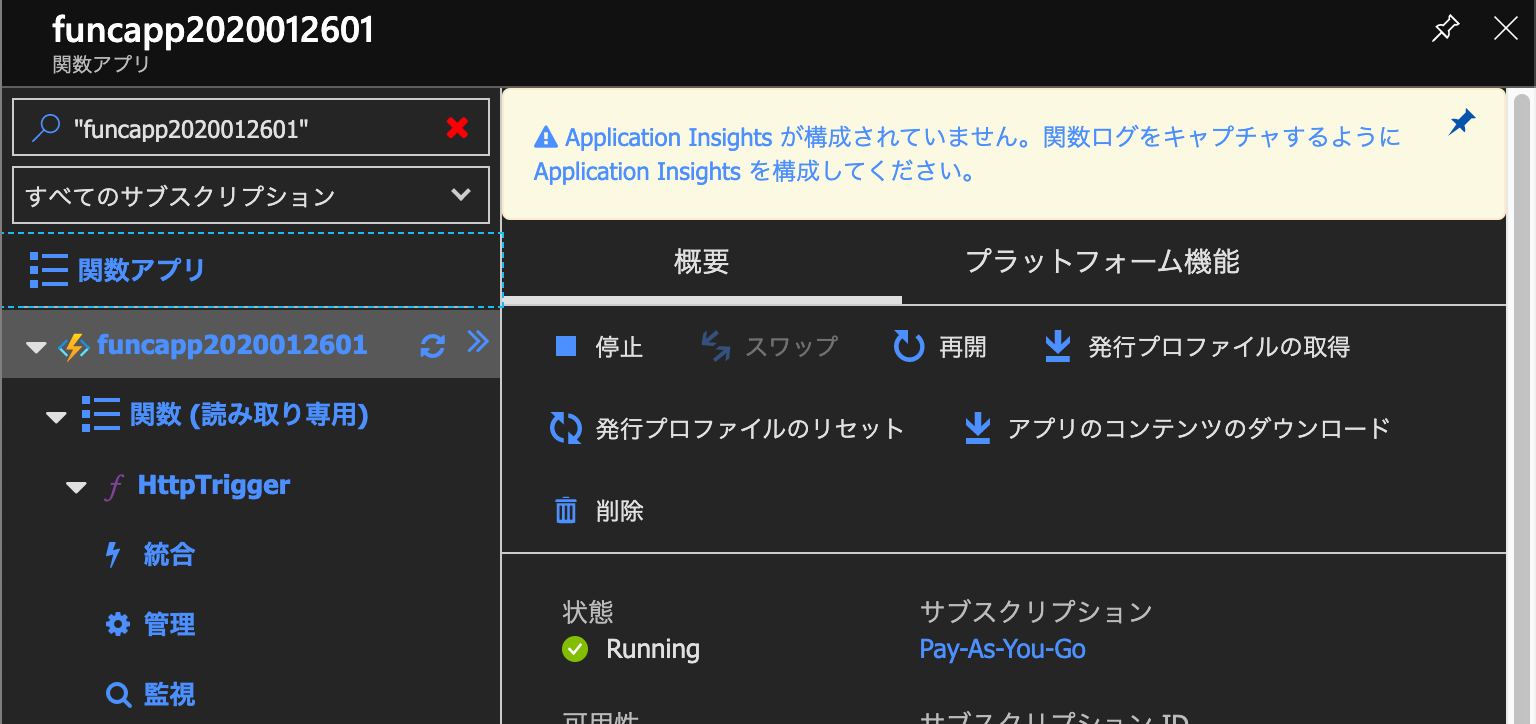Click the サブスクリプション label
This screenshot has height=724, width=1536.
click(1036, 612)
